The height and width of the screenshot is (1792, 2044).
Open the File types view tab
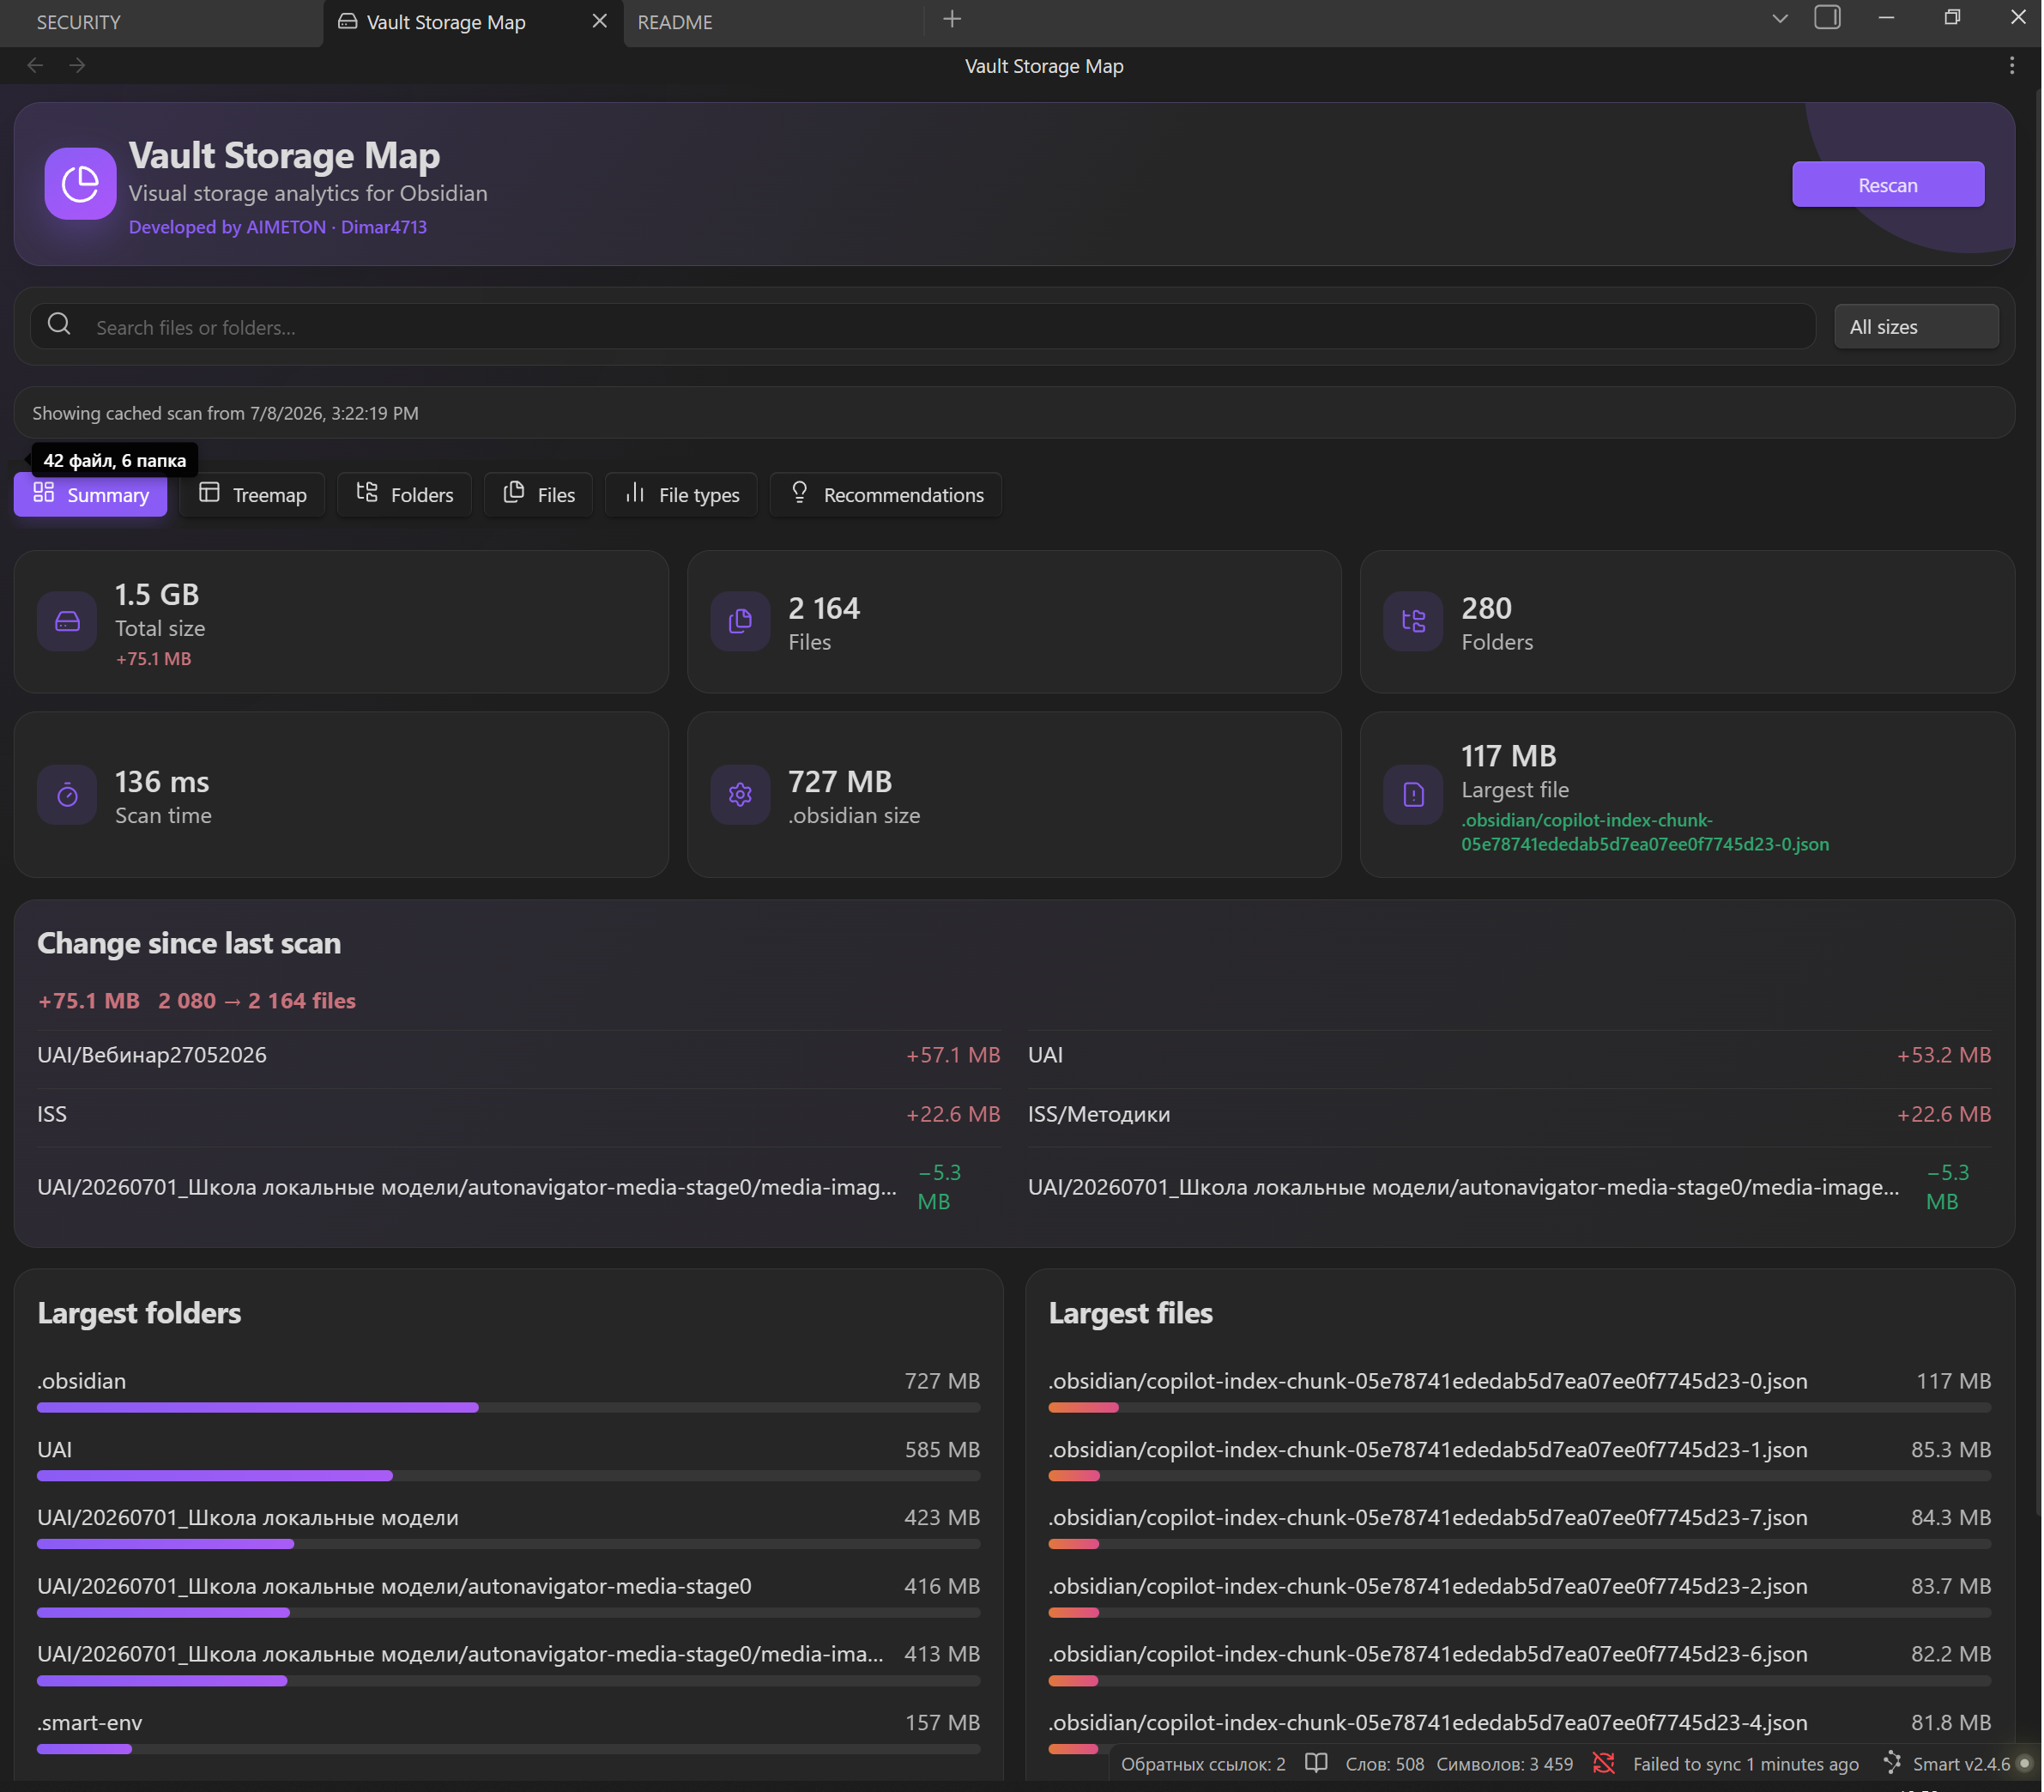[681, 495]
